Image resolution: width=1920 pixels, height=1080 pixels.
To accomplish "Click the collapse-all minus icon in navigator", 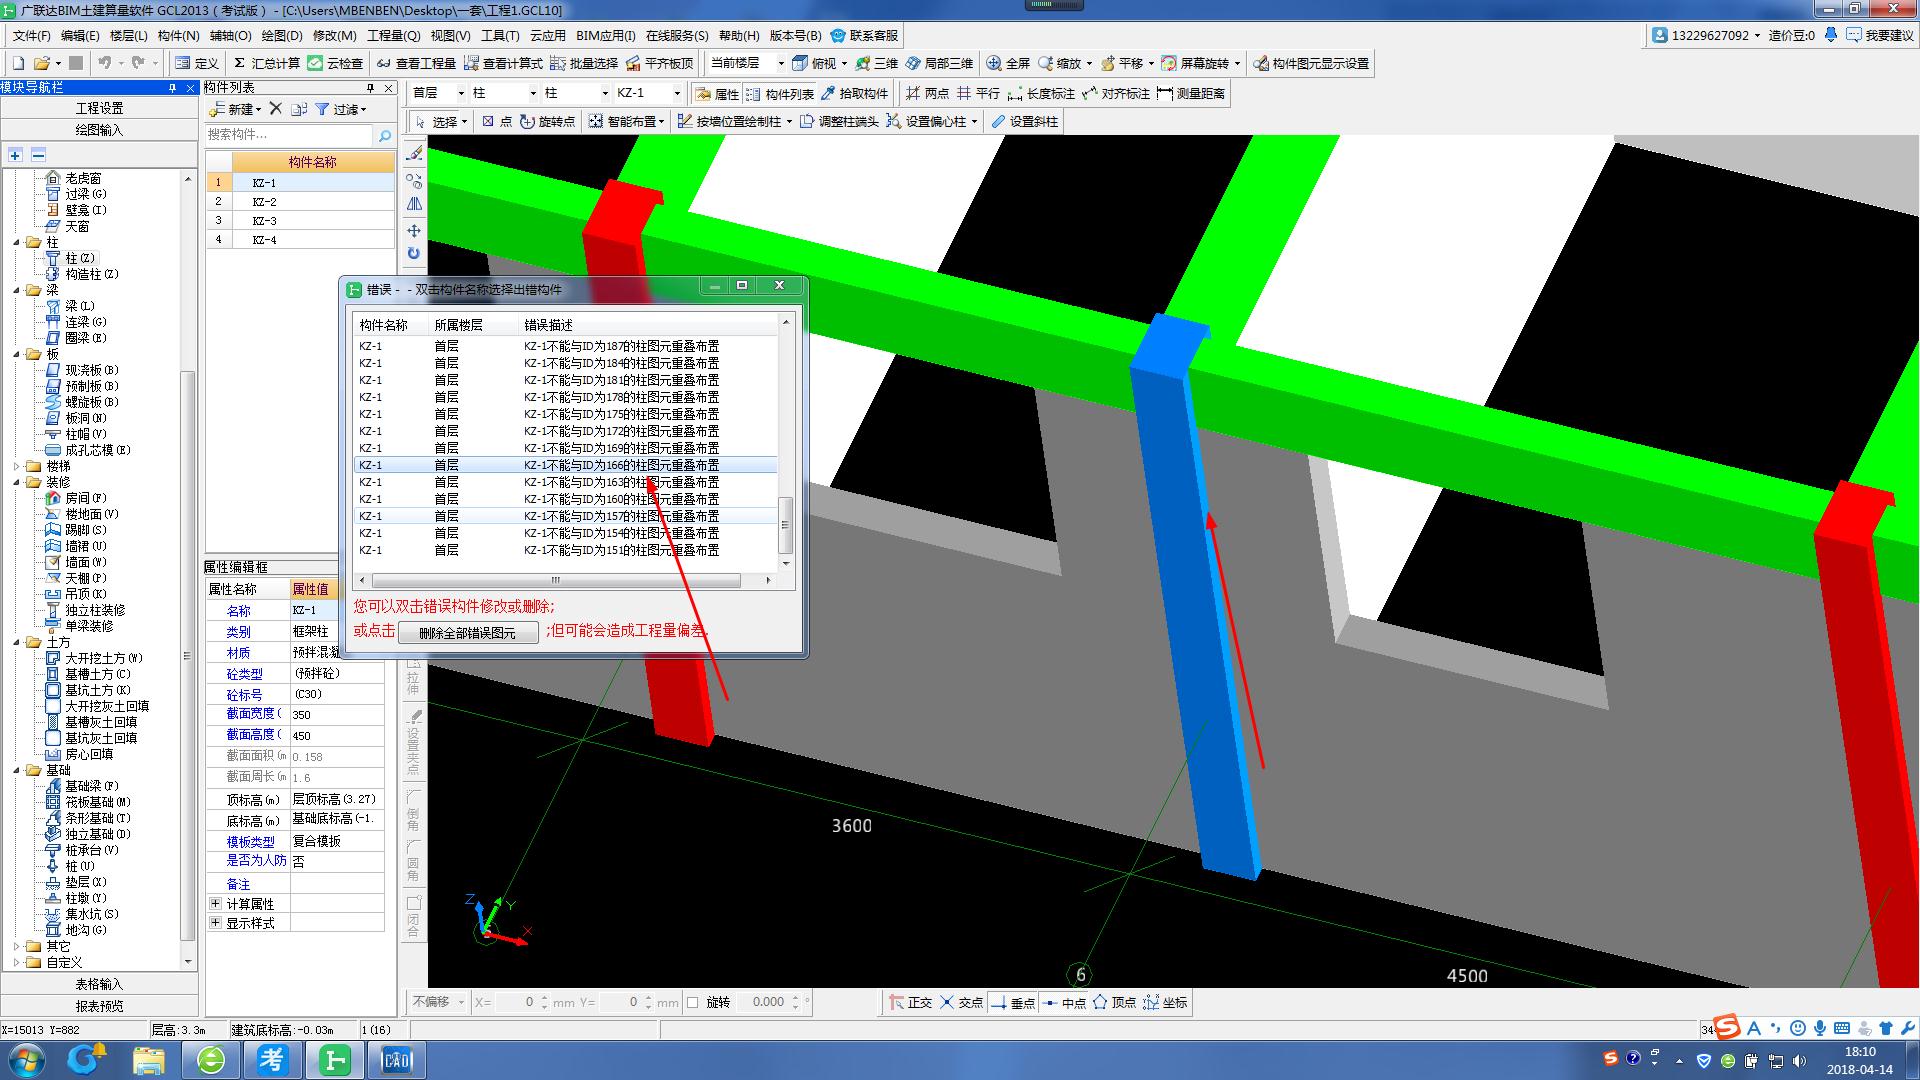I will click(x=38, y=154).
